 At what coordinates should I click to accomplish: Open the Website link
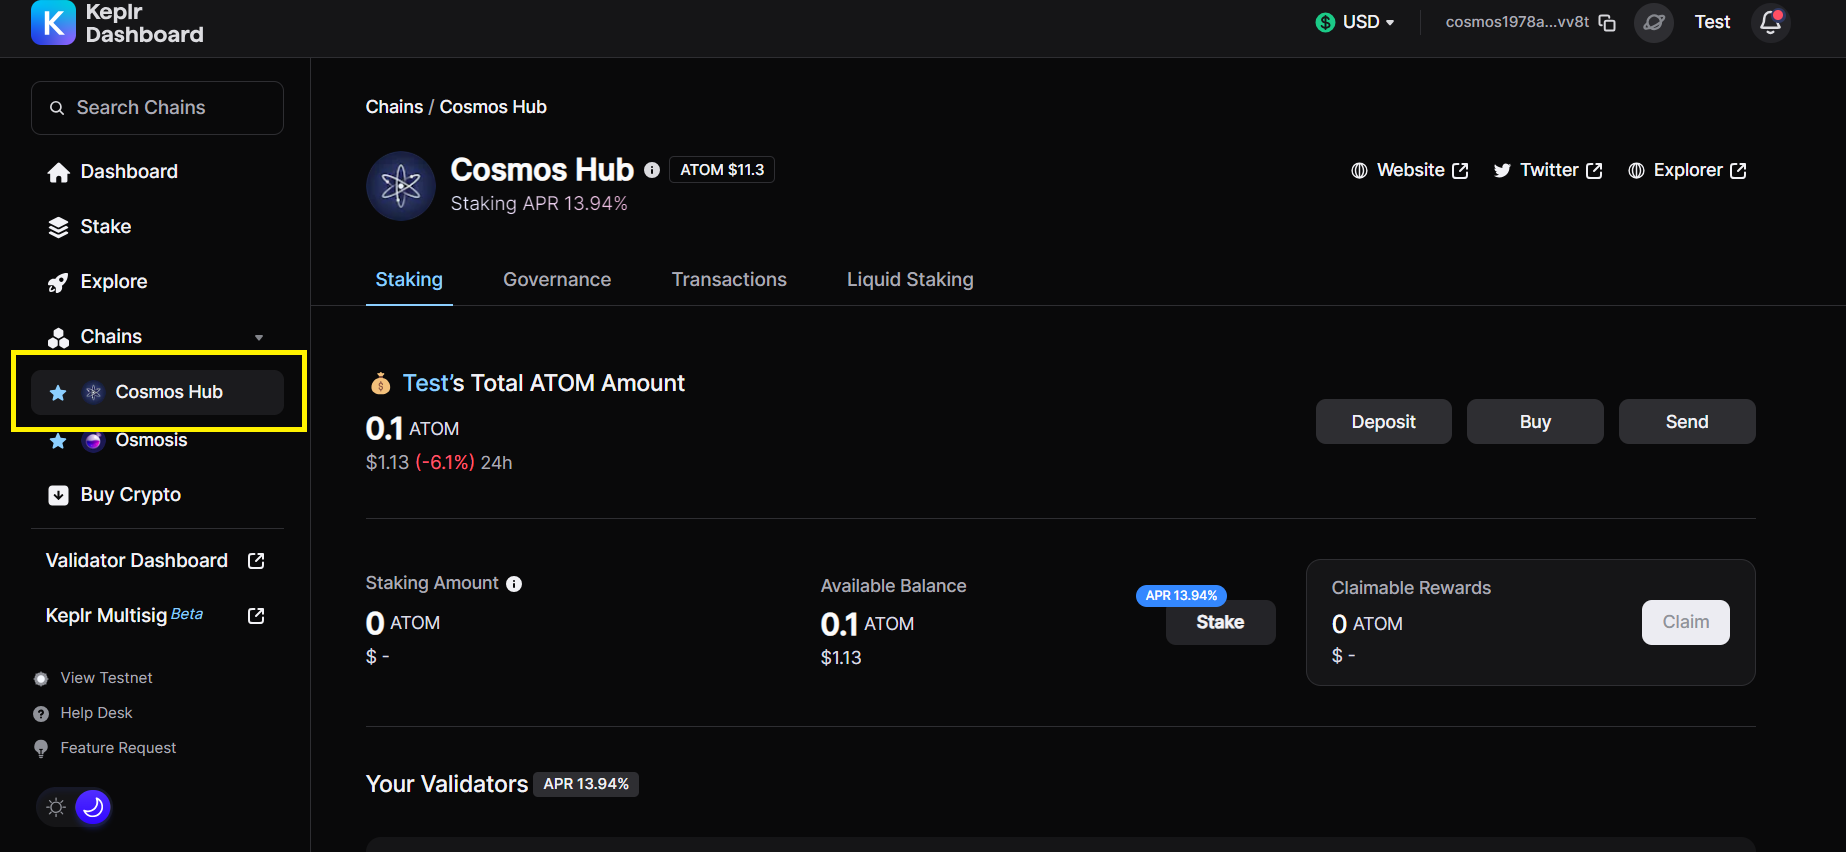pos(1410,171)
